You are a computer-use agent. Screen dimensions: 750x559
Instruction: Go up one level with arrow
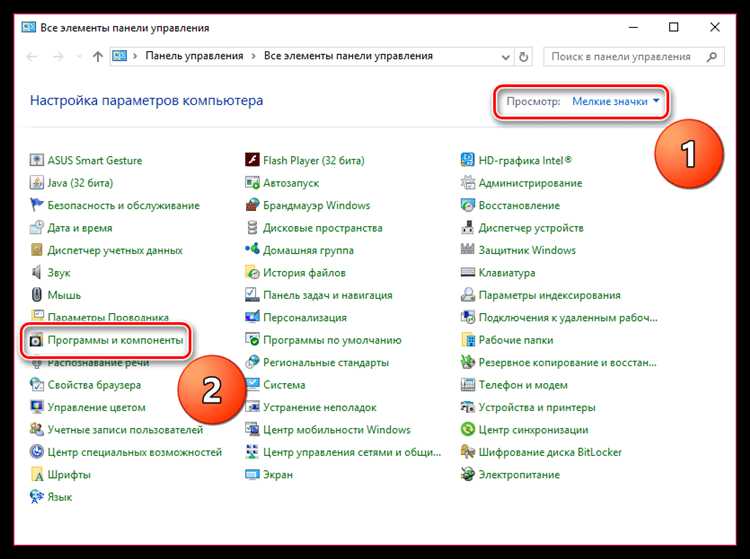[x=98, y=57]
